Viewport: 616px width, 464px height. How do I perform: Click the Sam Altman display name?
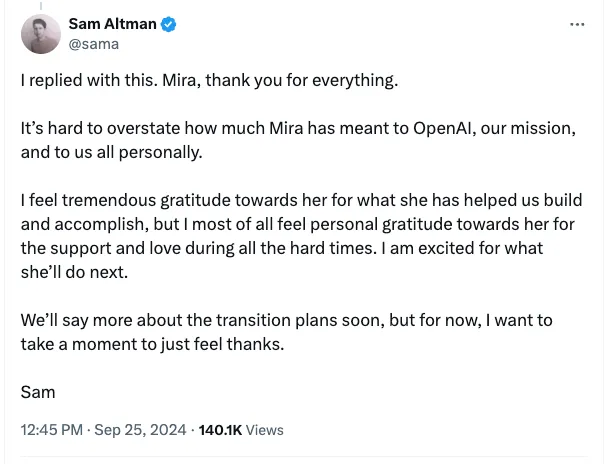pos(112,24)
